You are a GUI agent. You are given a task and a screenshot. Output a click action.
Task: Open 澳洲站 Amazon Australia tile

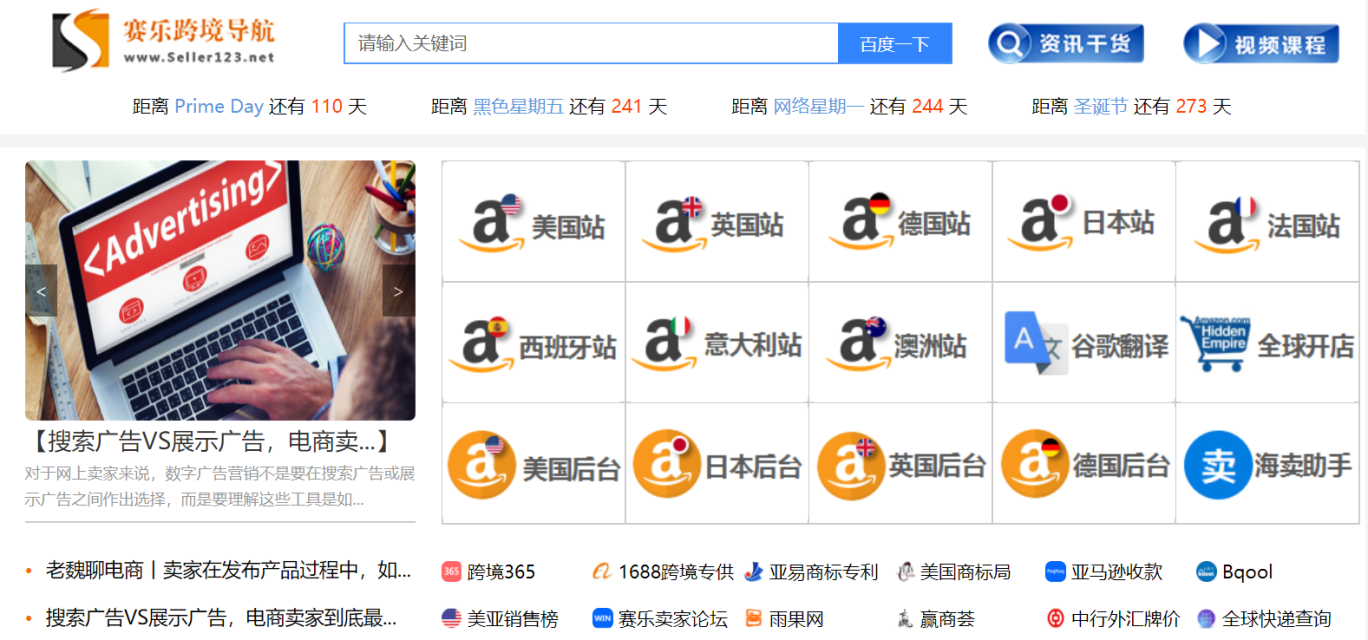click(x=900, y=343)
